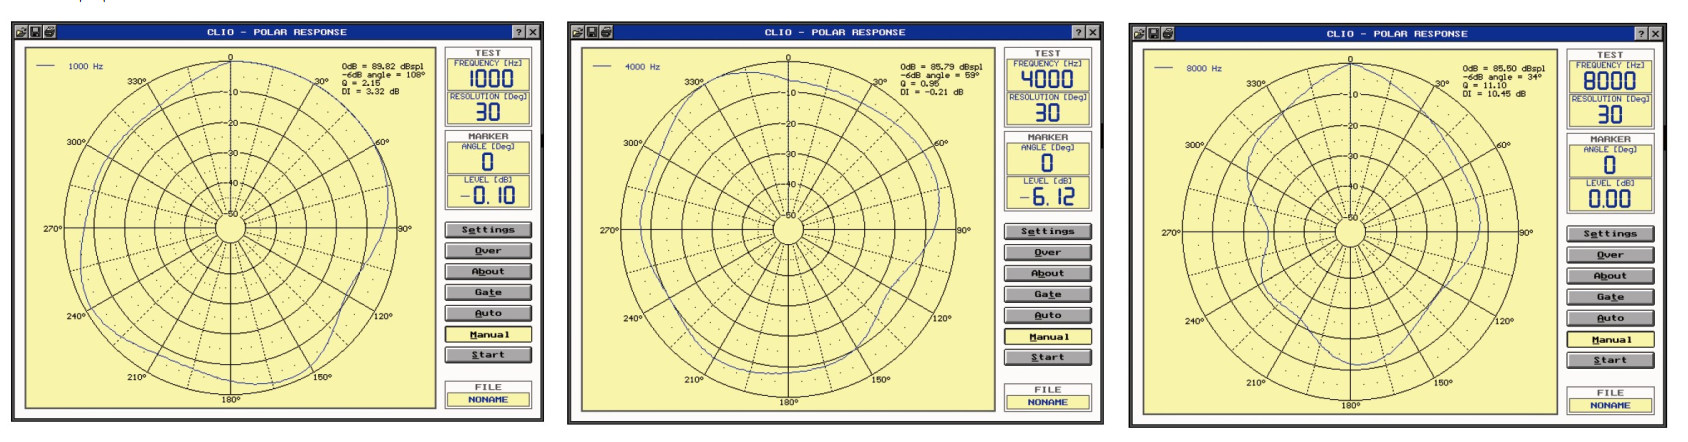Click the open file icon in 8000 Hz window
The width and height of the screenshot is (1688, 442).
1139,34
